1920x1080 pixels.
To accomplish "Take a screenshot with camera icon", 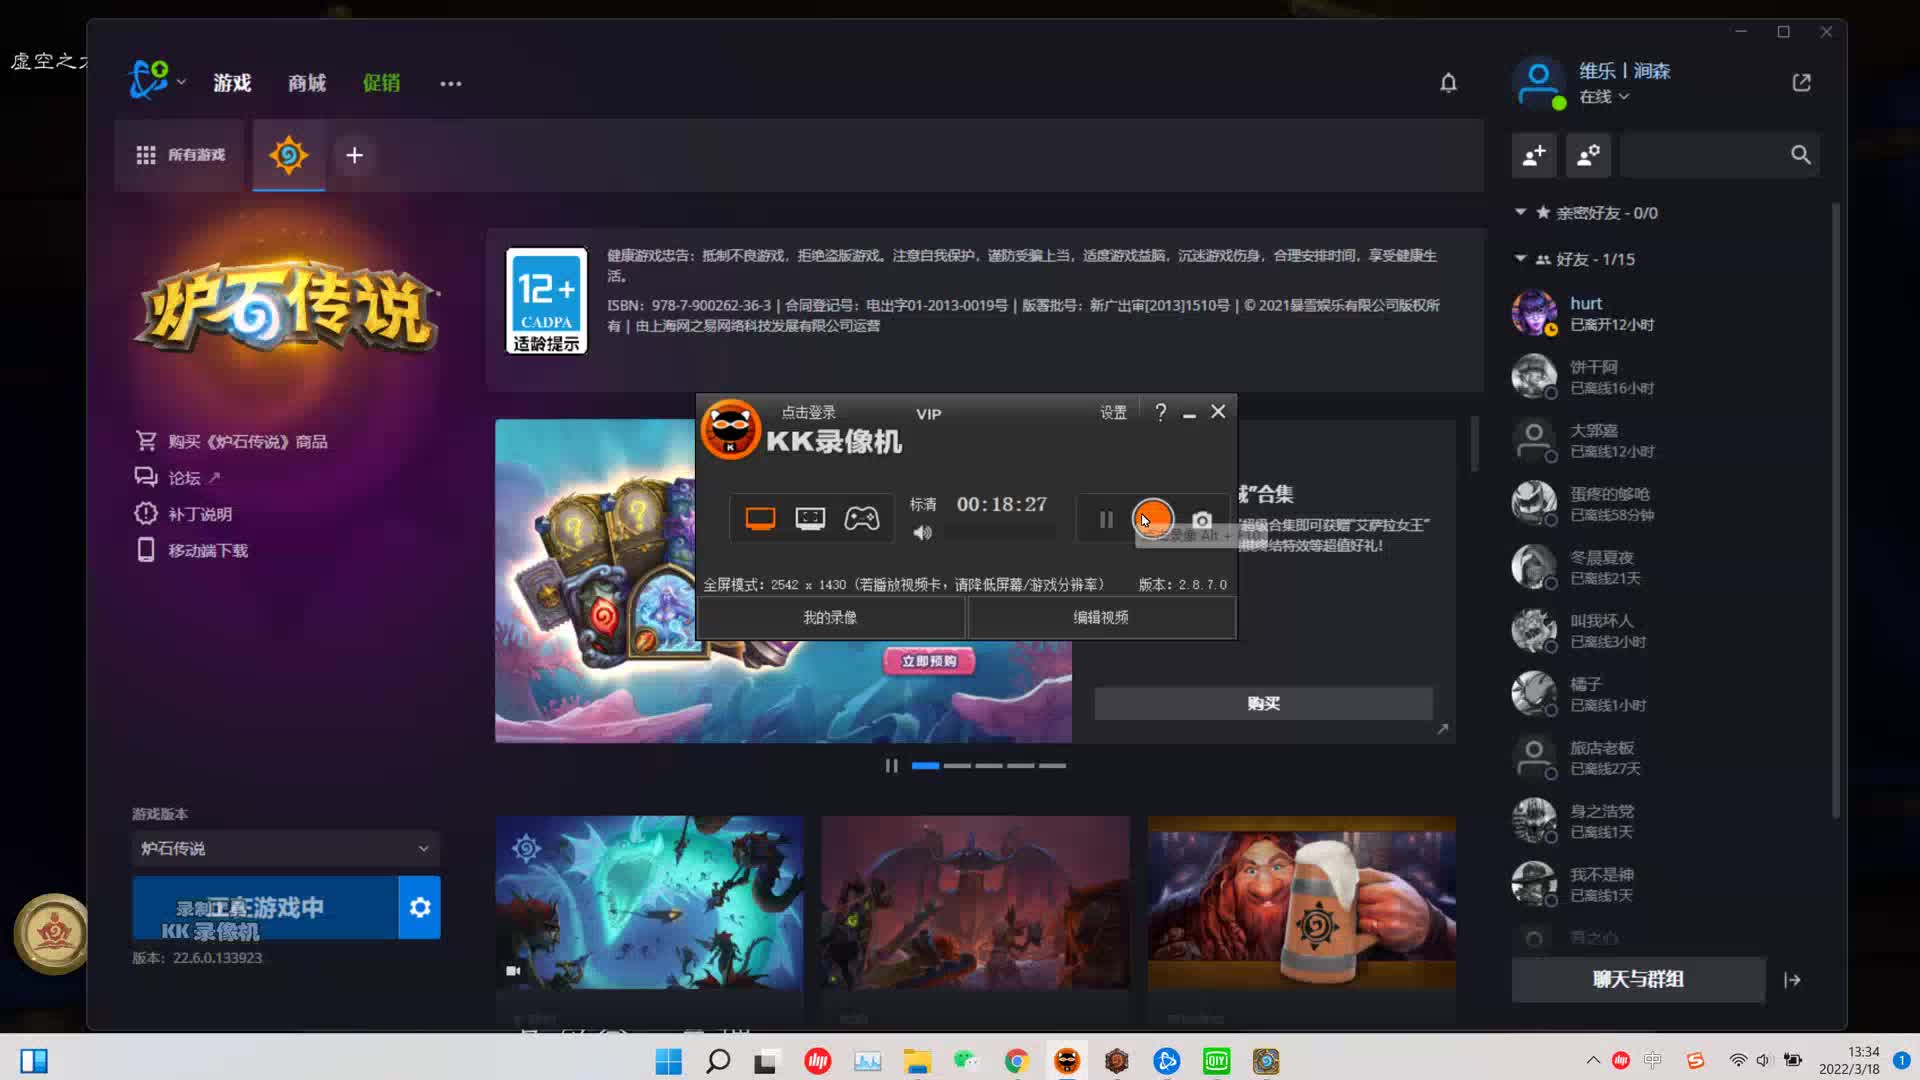I will (x=1202, y=520).
